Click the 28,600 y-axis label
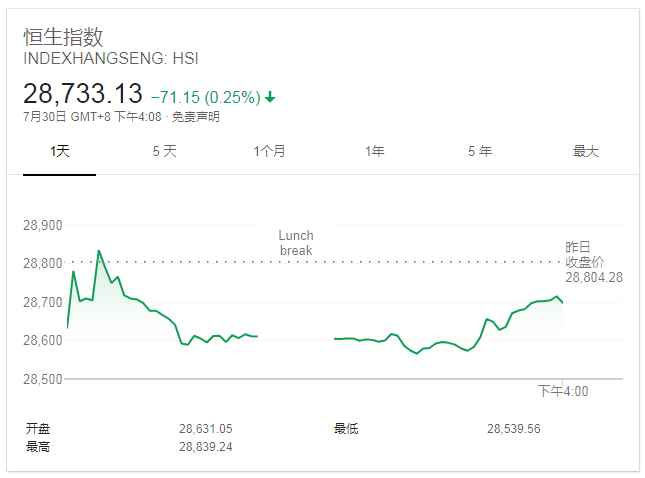 pos(43,340)
